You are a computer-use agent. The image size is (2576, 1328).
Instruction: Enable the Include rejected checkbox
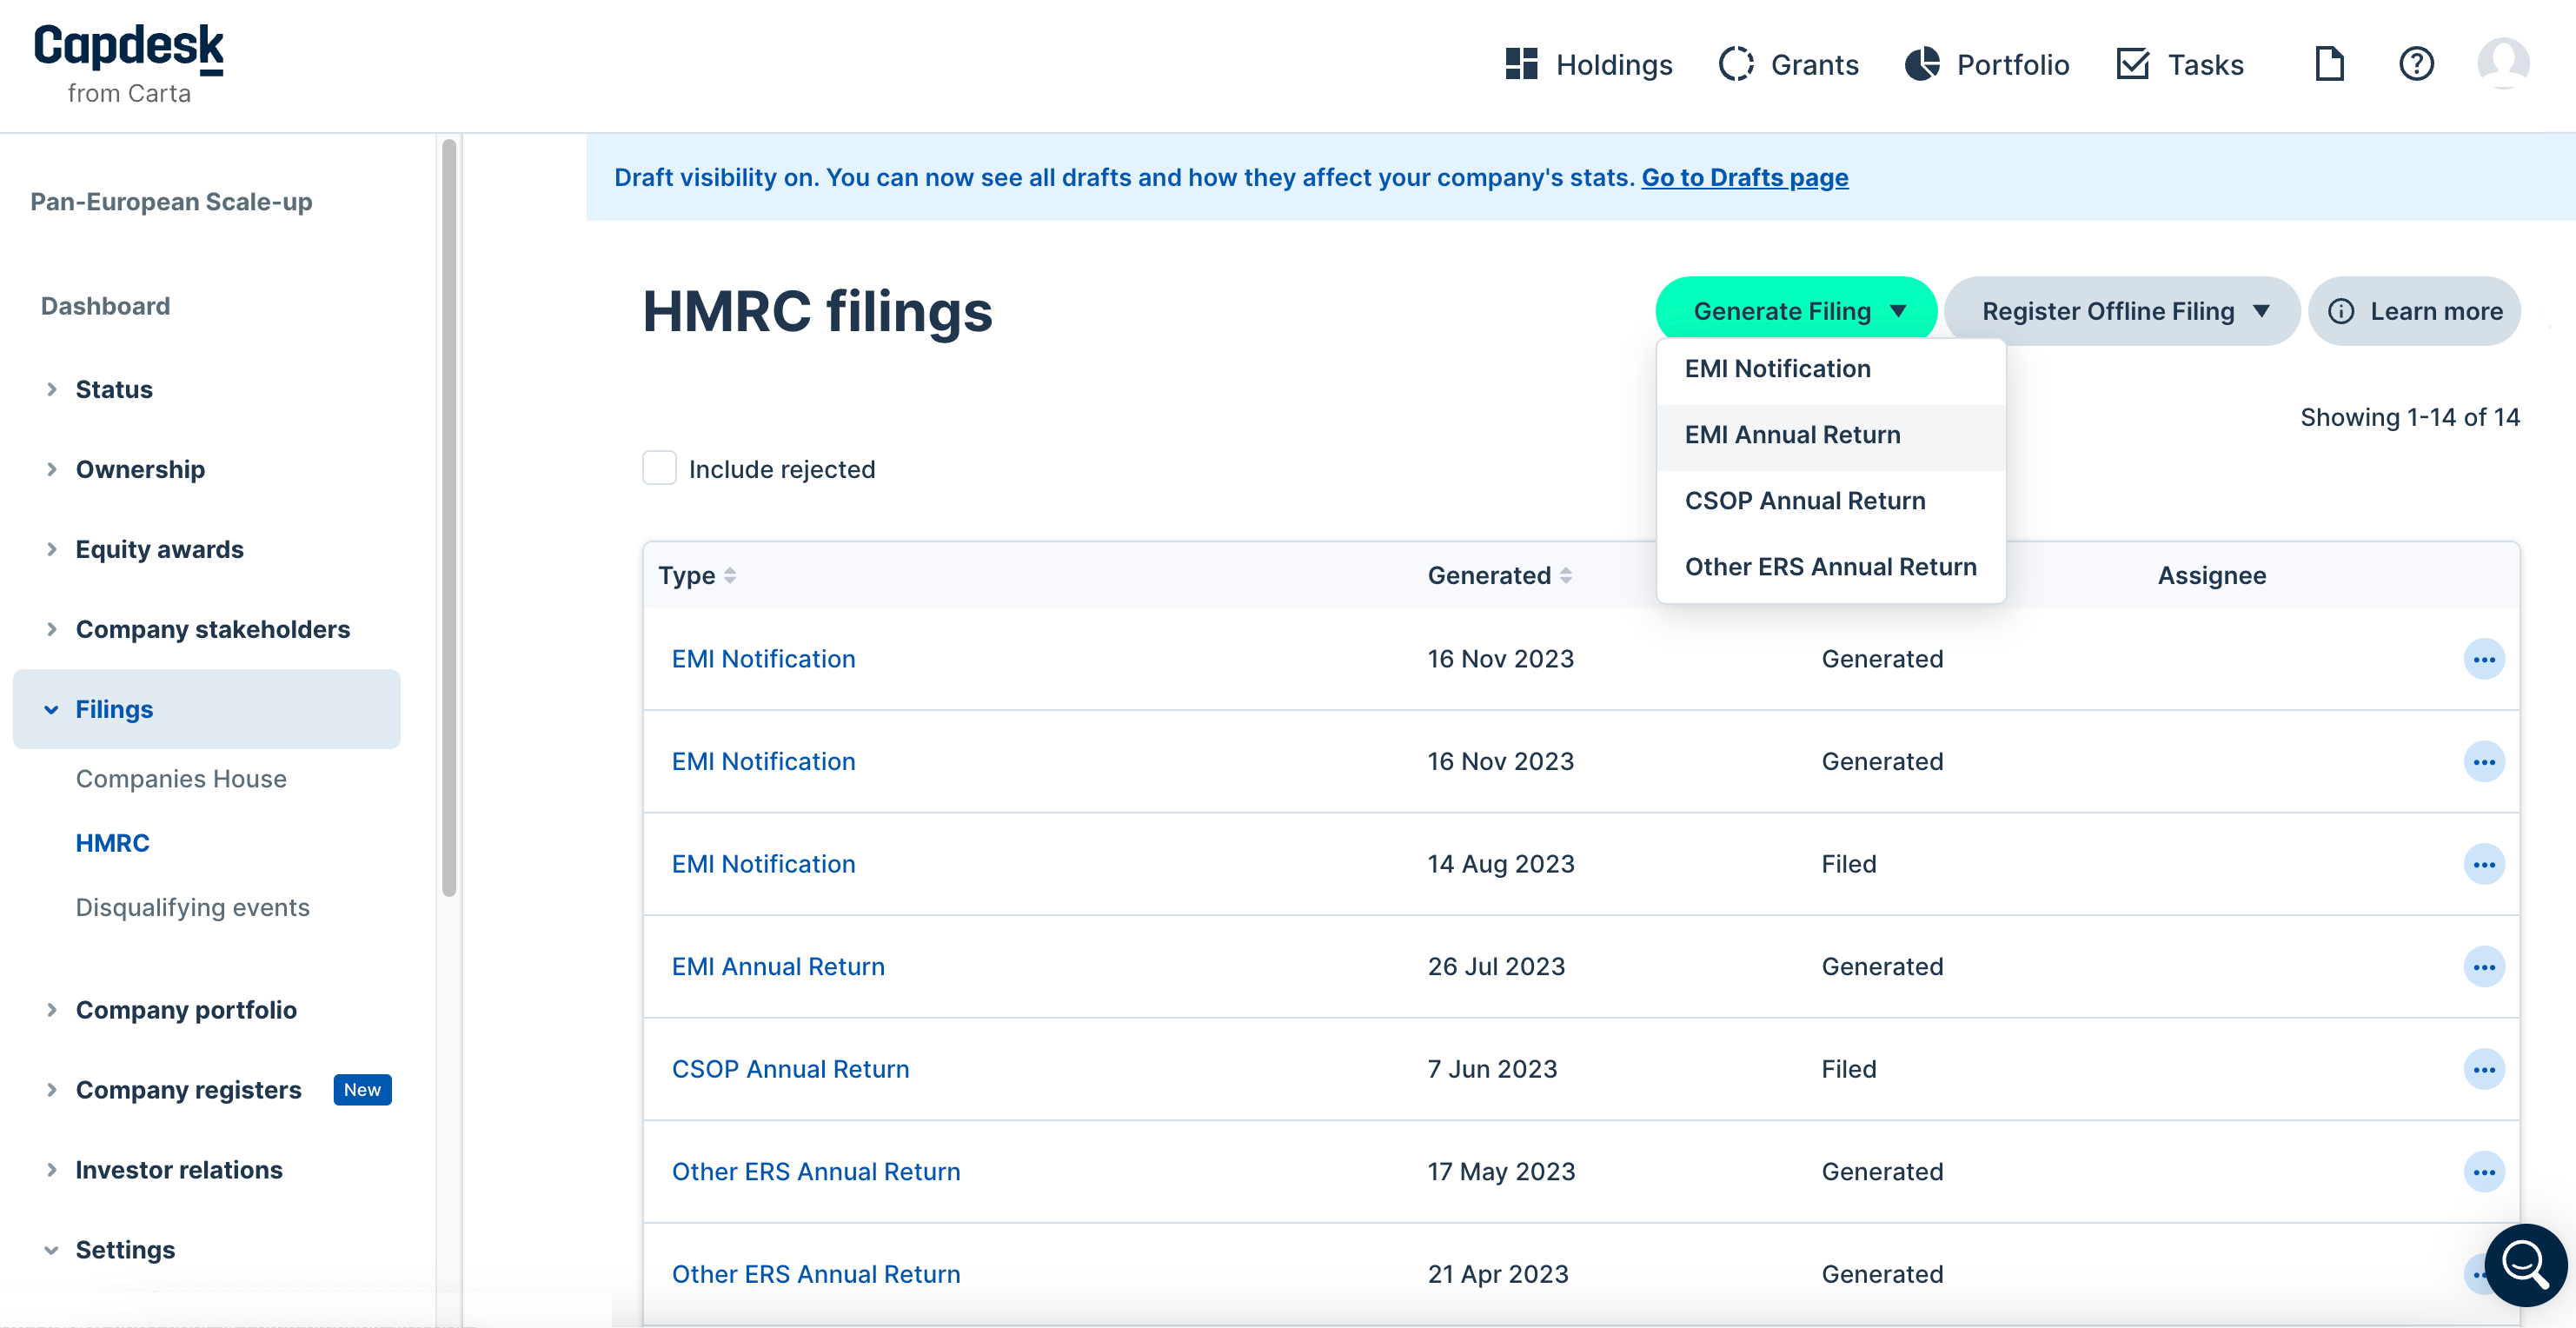659,468
